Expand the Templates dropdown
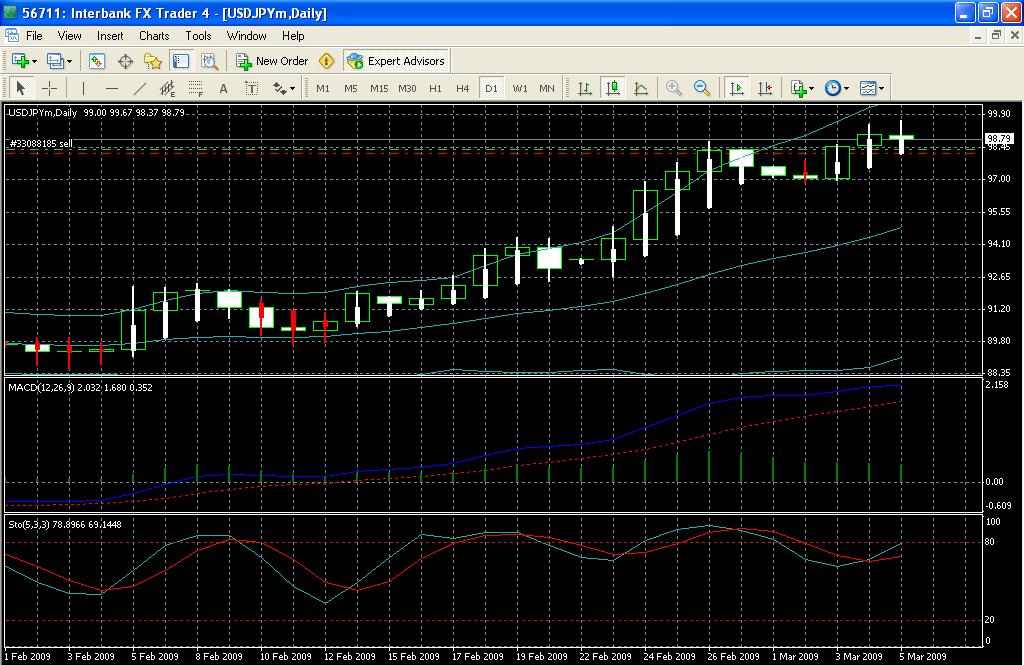The image size is (1024, 665). click(870, 88)
